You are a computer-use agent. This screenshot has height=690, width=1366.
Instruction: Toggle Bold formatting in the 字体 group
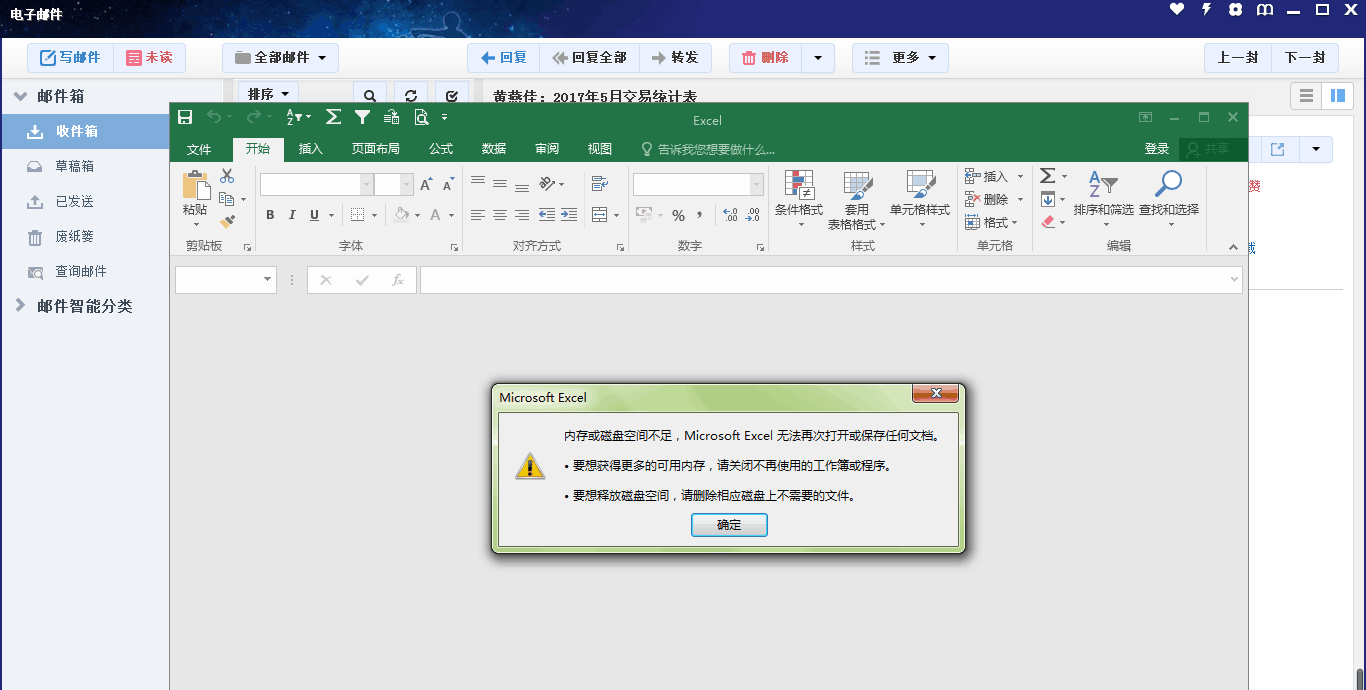tap(270, 215)
